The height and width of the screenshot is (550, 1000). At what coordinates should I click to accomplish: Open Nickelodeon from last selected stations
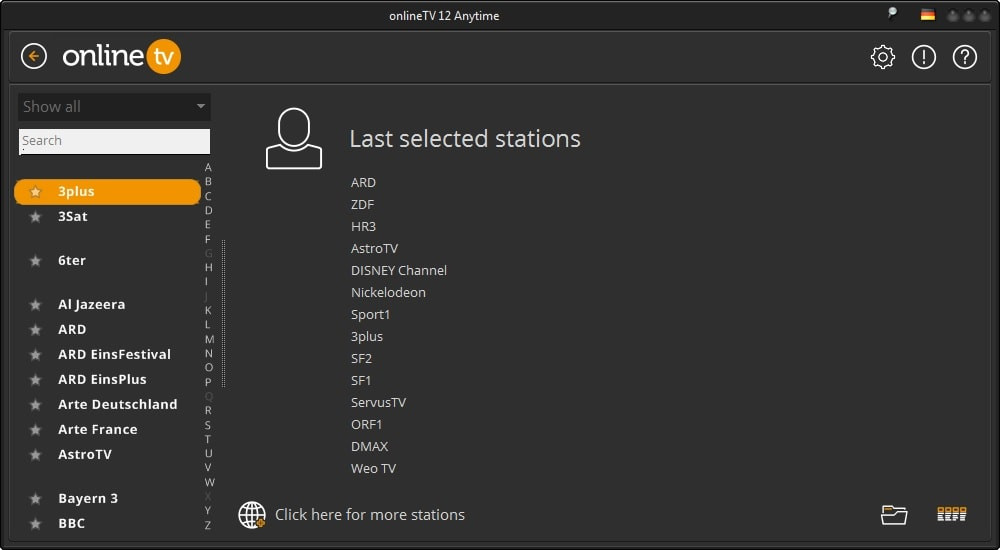point(388,292)
